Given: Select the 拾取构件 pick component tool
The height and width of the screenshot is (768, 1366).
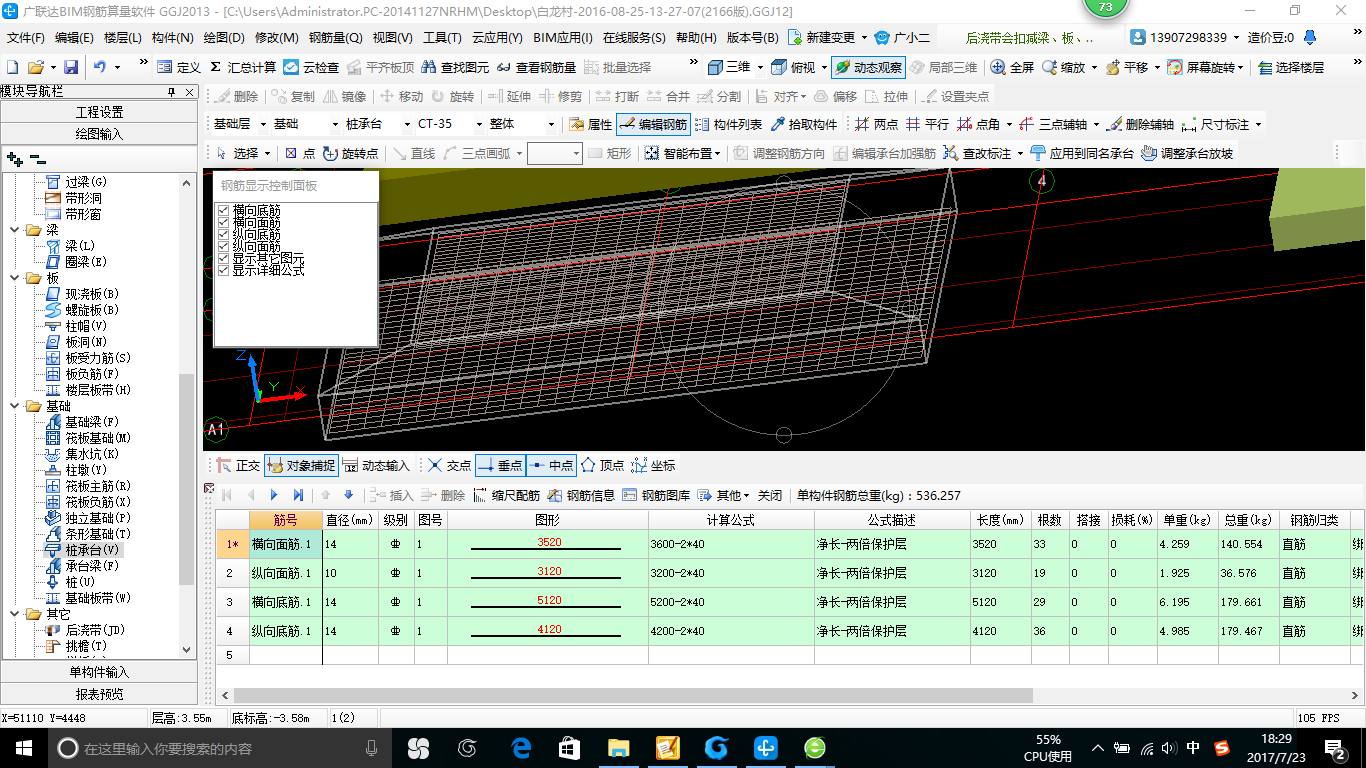Looking at the screenshot, I should pos(805,125).
